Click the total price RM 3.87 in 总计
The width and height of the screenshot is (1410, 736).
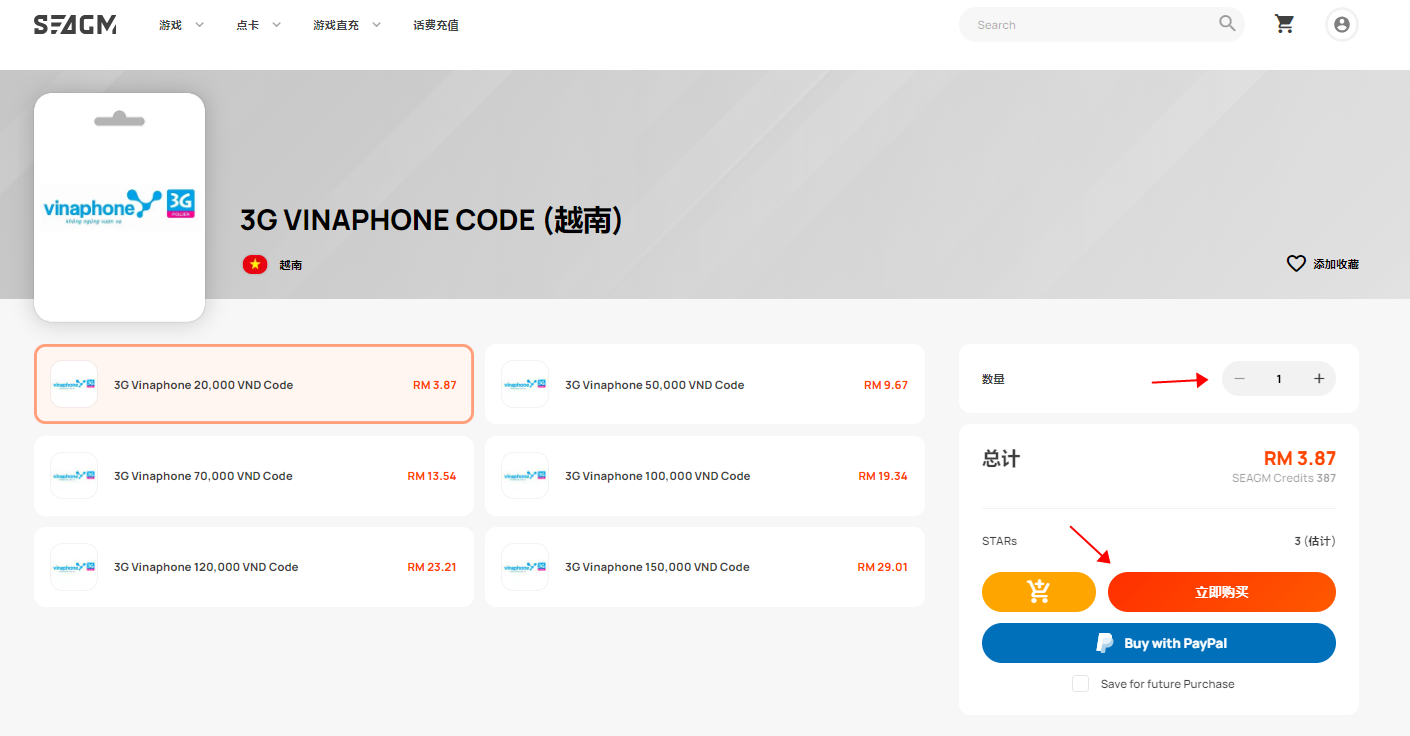1300,458
